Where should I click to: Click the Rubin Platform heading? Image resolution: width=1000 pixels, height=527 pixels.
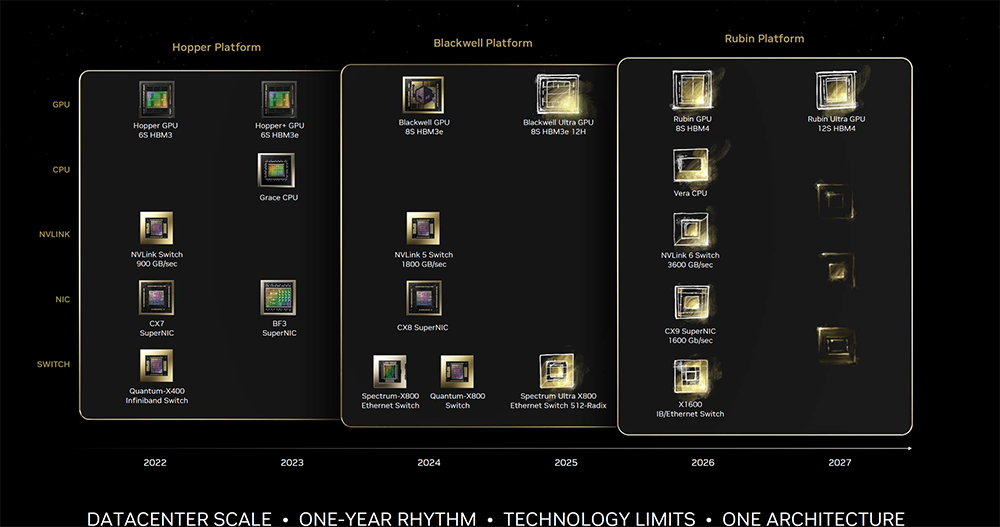[x=764, y=39]
